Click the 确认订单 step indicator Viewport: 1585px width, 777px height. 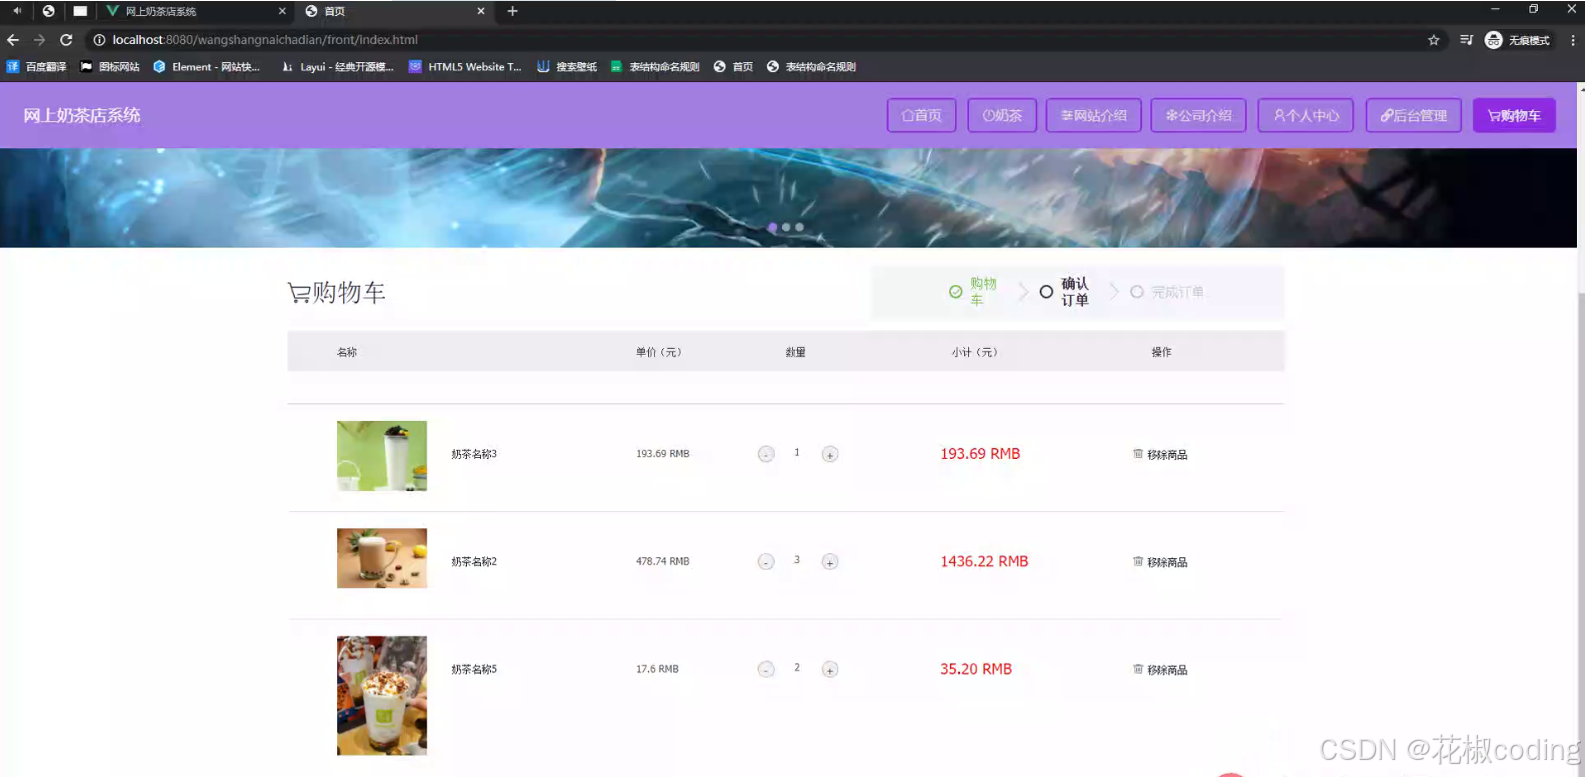point(1064,292)
